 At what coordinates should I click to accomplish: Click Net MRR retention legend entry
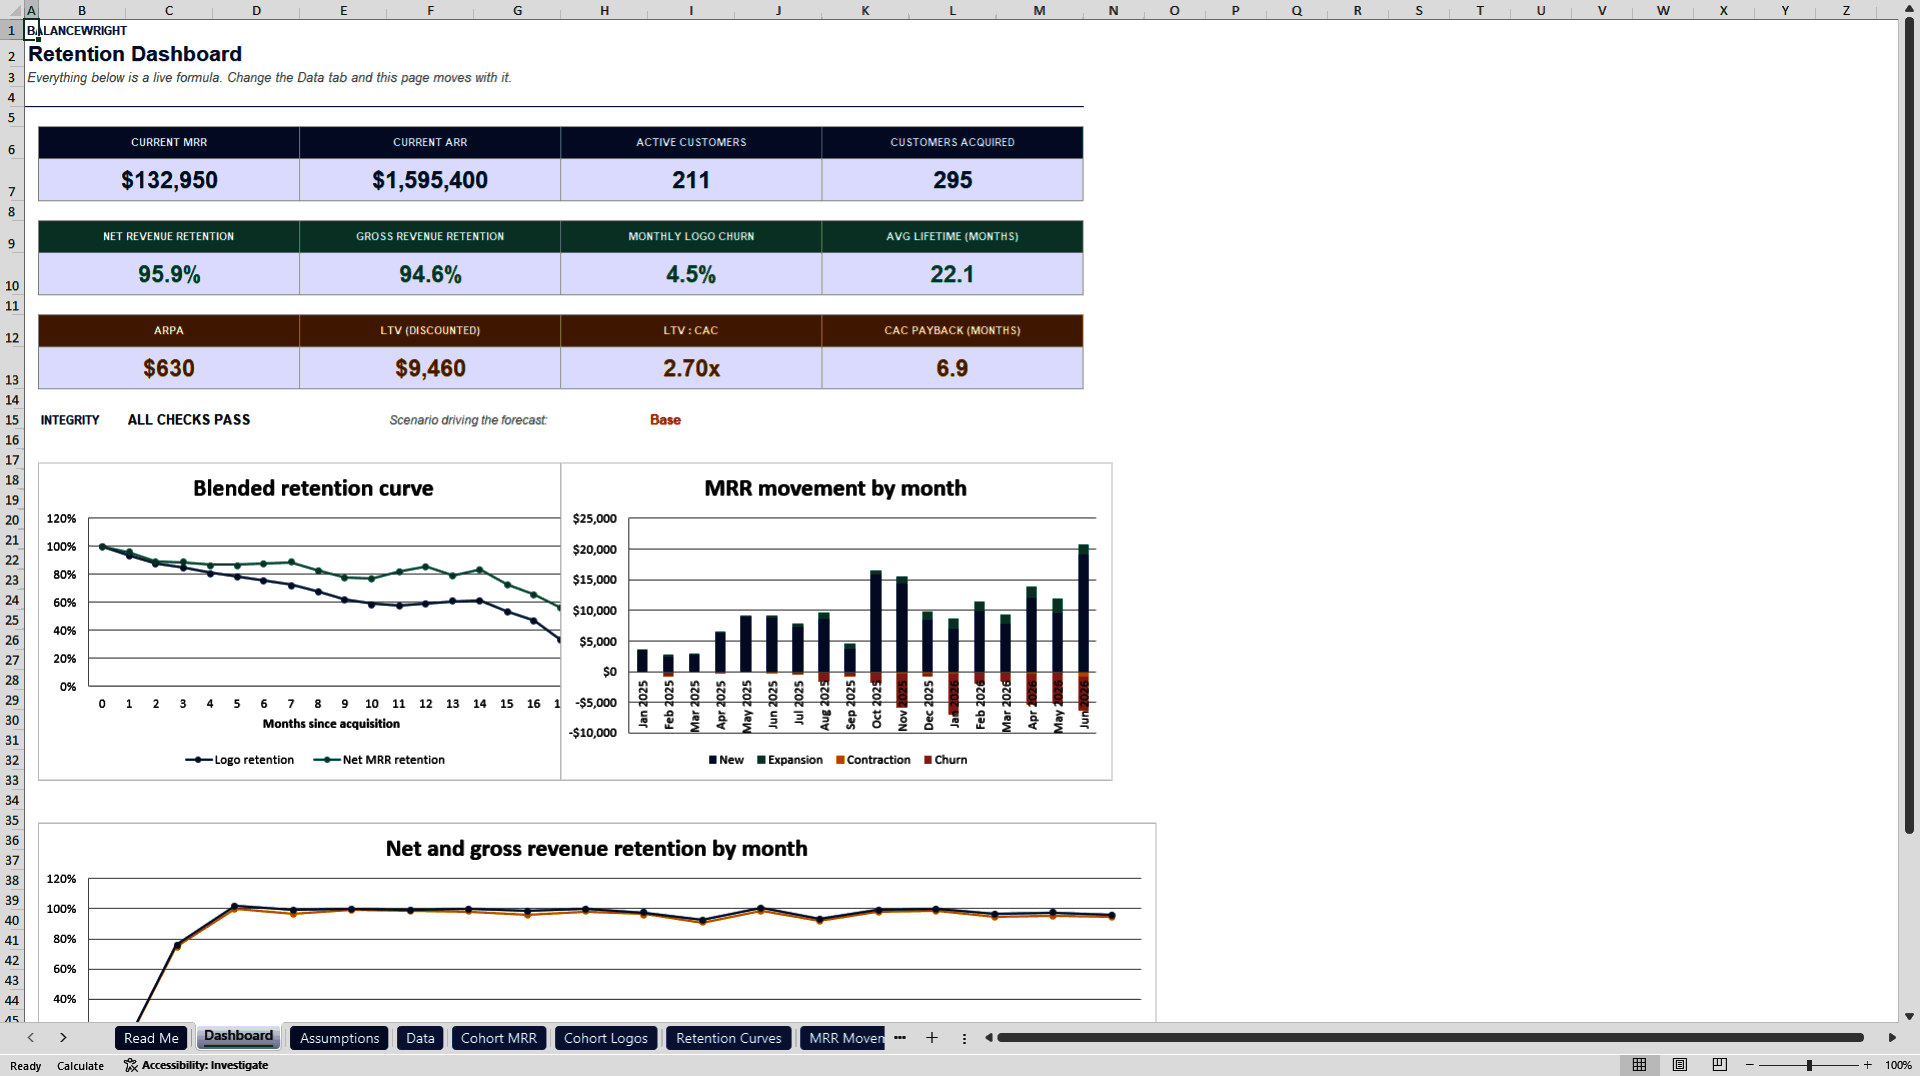point(379,760)
